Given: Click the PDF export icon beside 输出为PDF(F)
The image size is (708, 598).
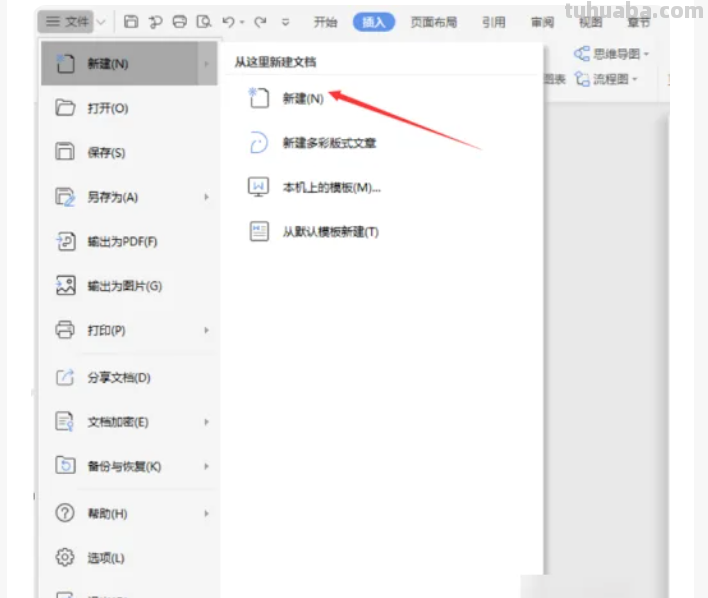Looking at the screenshot, I should pyautogui.click(x=65, y=241).
